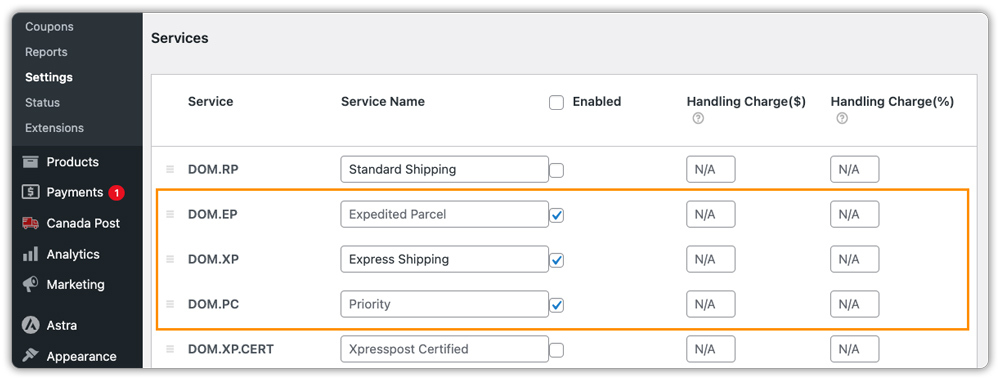
Task: Click the drag handle for DOM.PC row
Action: coord(170,304)
